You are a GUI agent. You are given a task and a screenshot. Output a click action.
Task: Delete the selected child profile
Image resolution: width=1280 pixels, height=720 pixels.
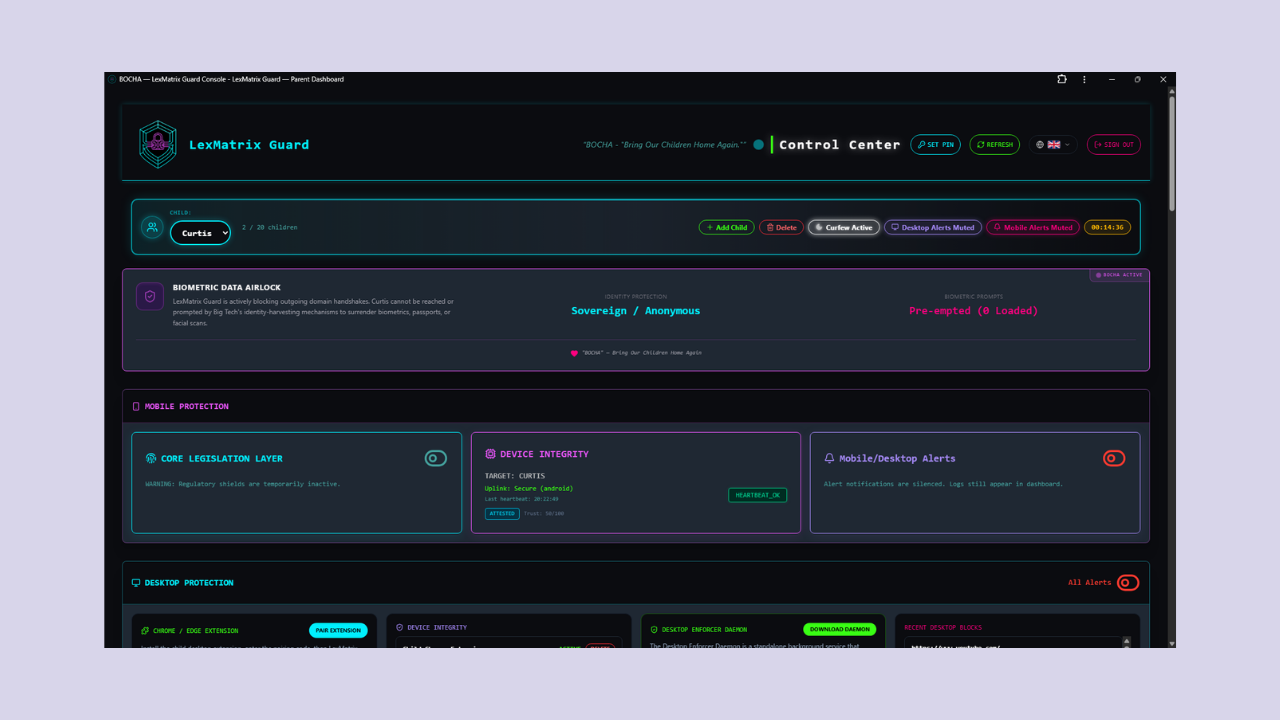pyautogui.click(x=782, y=228)
